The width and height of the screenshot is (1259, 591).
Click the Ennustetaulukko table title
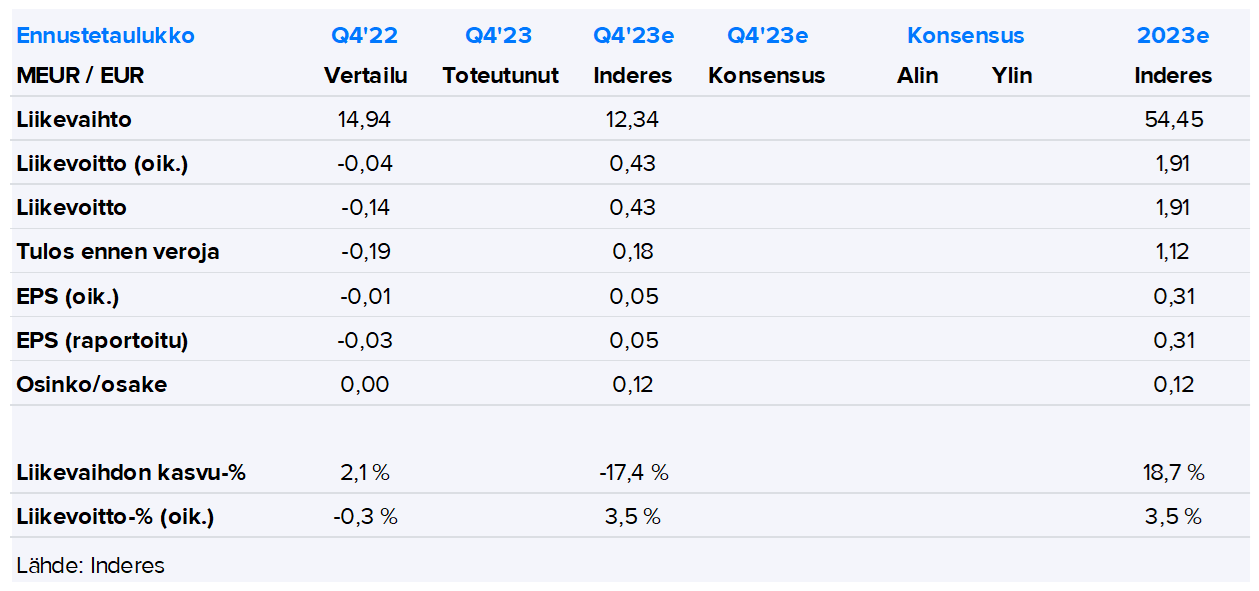(105, 36)
